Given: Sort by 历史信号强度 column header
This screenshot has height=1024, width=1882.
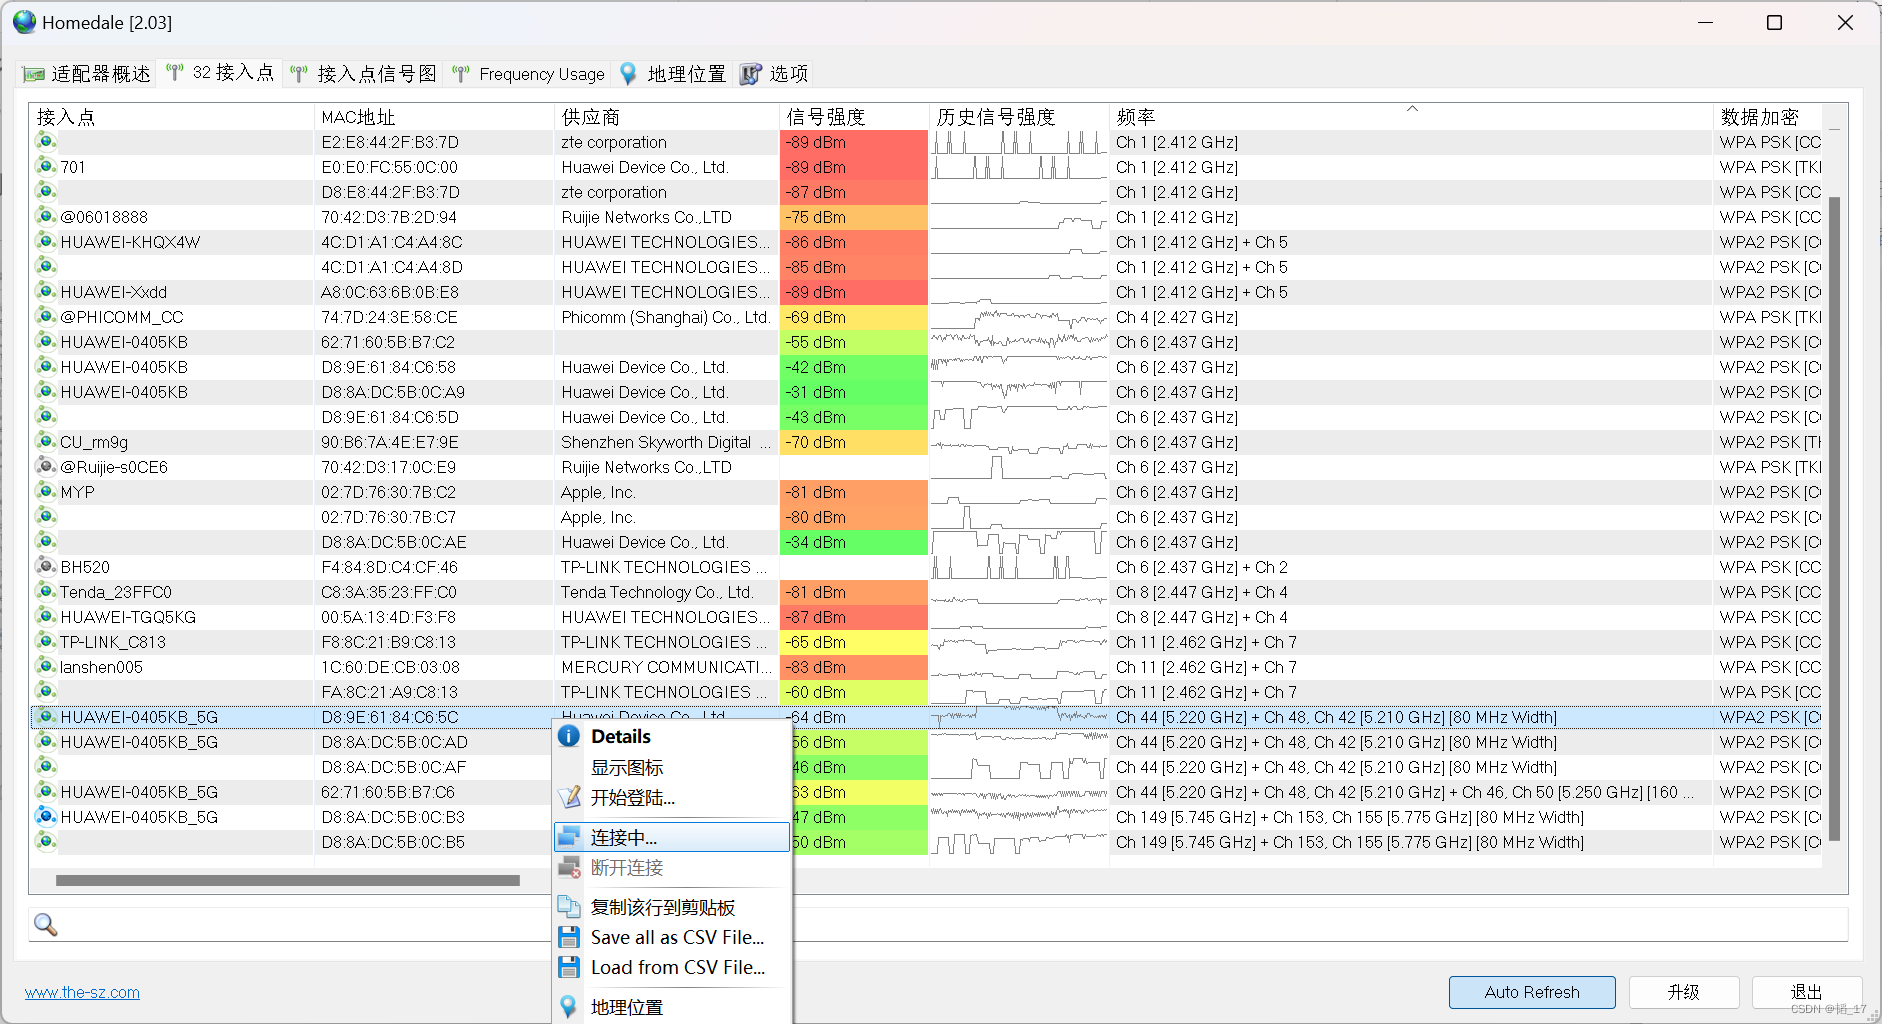Looking at the screenshot, I should (x=1019, y=117).
